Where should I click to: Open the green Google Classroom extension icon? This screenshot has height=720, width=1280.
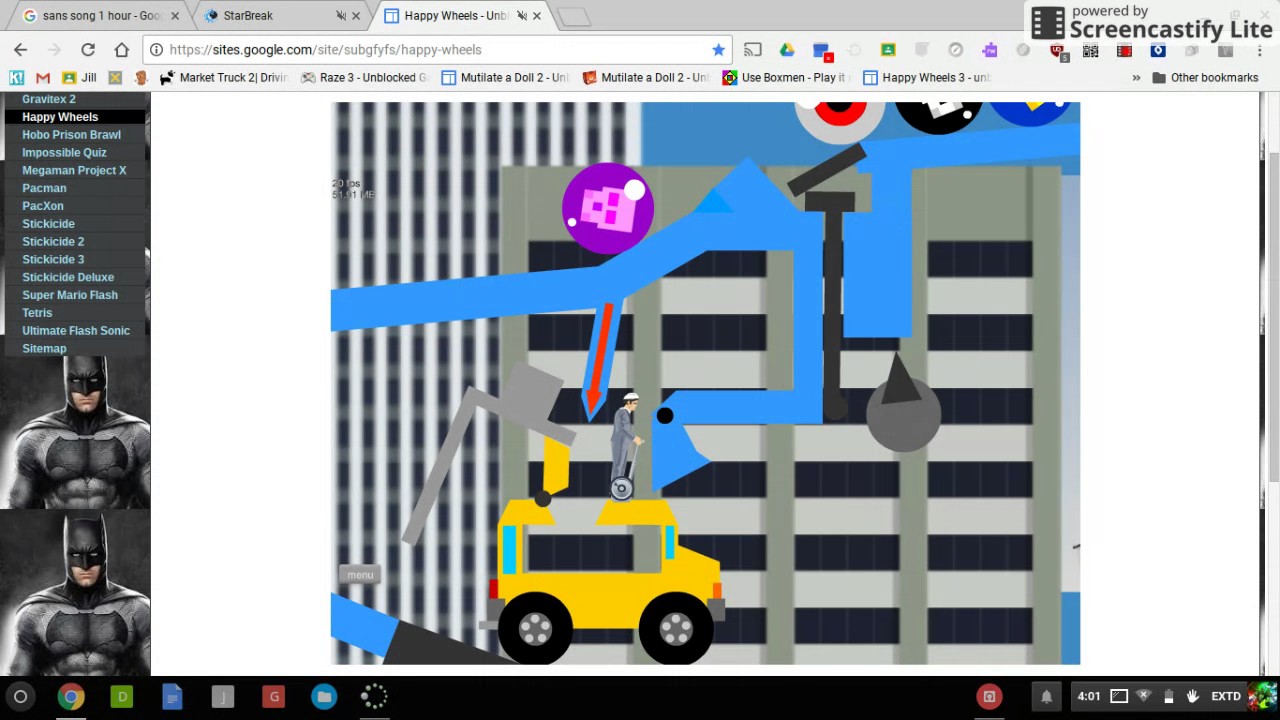pyautogui.click(x=888, y=49)
